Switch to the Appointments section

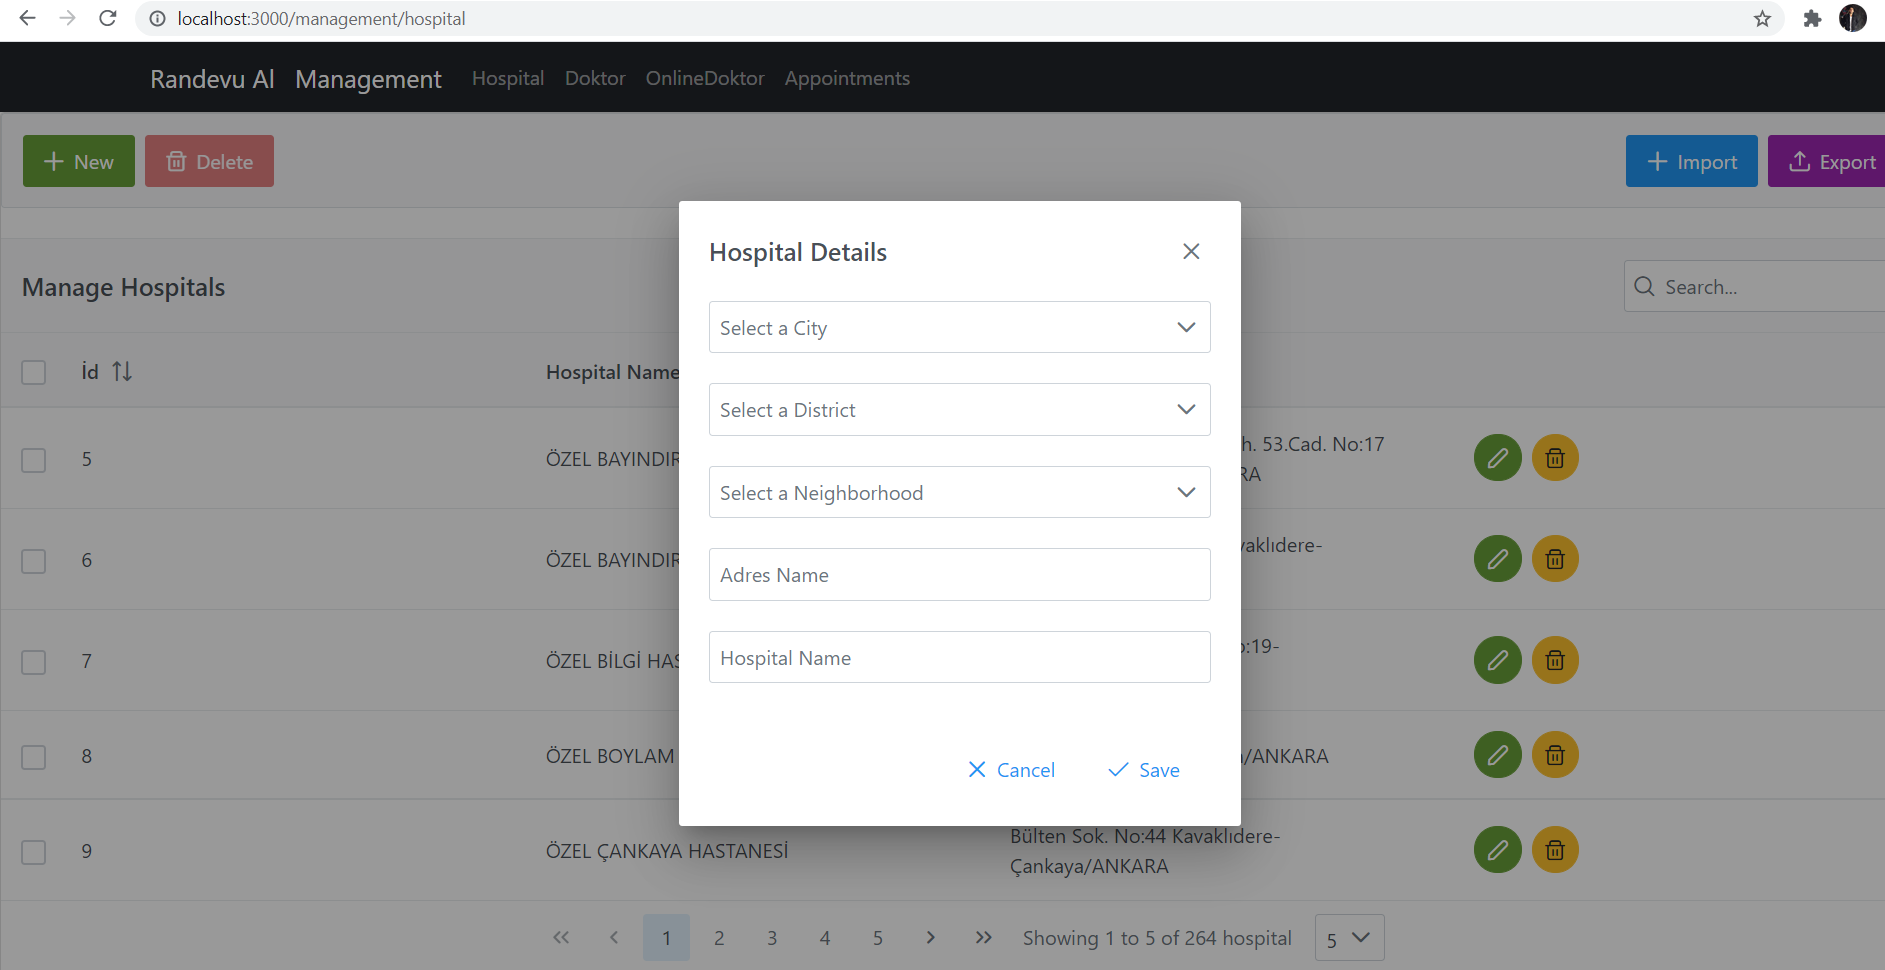846,78
